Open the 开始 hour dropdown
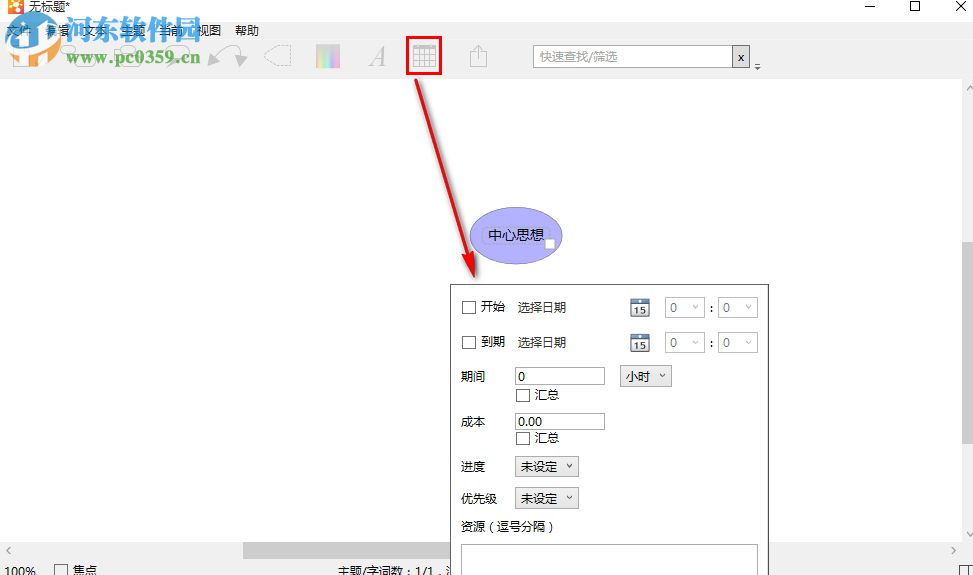 684,308
